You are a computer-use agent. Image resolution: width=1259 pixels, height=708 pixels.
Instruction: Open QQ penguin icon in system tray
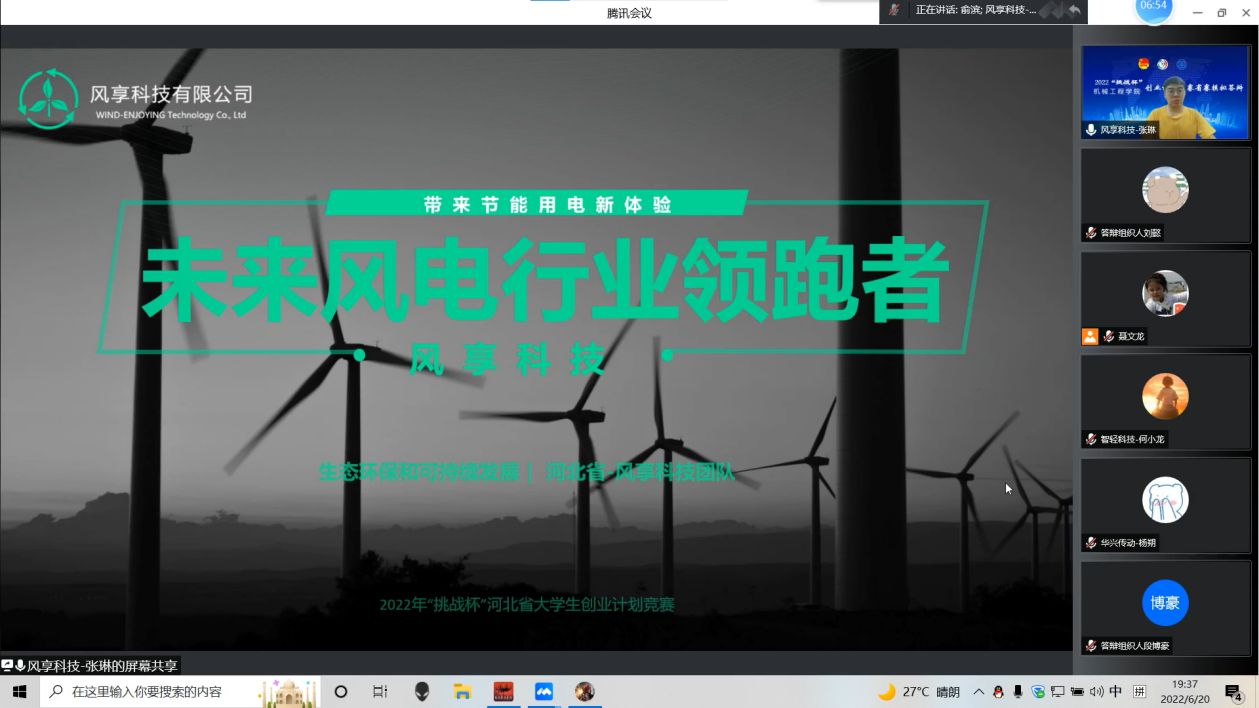pos(998,692)
